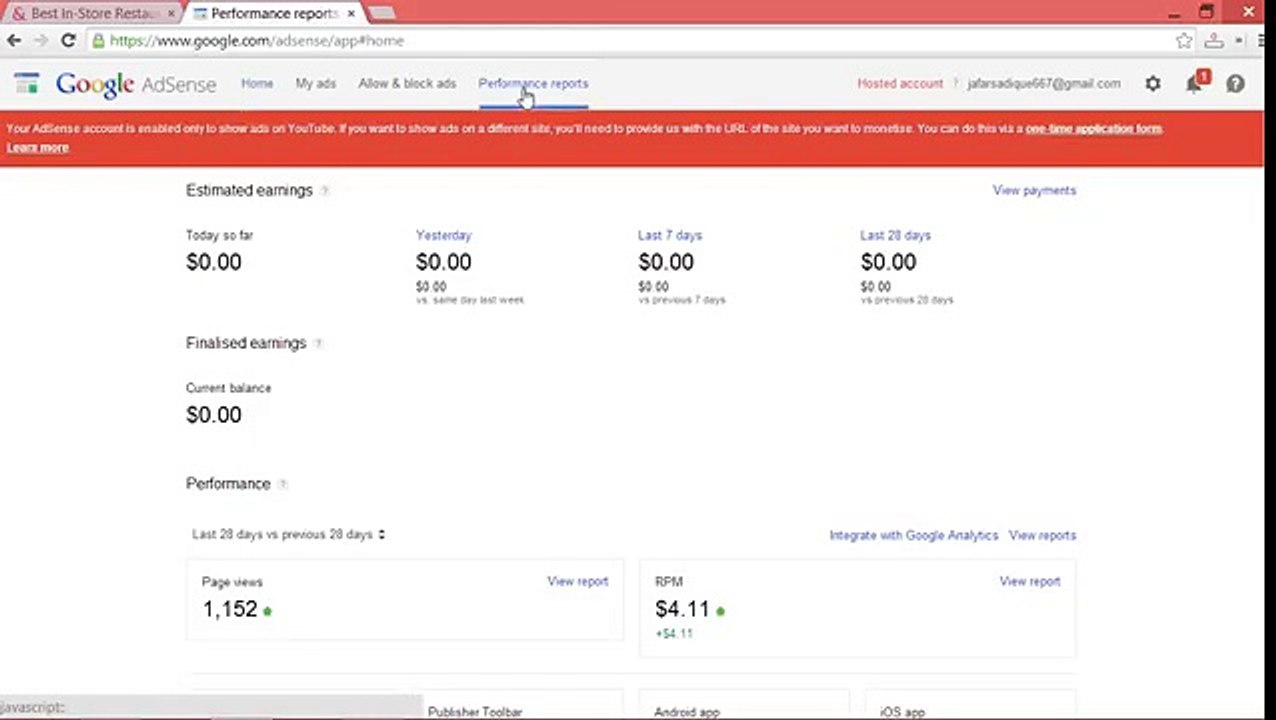Click the +$4.11 change value
The width and height of the screenshot is (1276, 720).
pos(674,634)
